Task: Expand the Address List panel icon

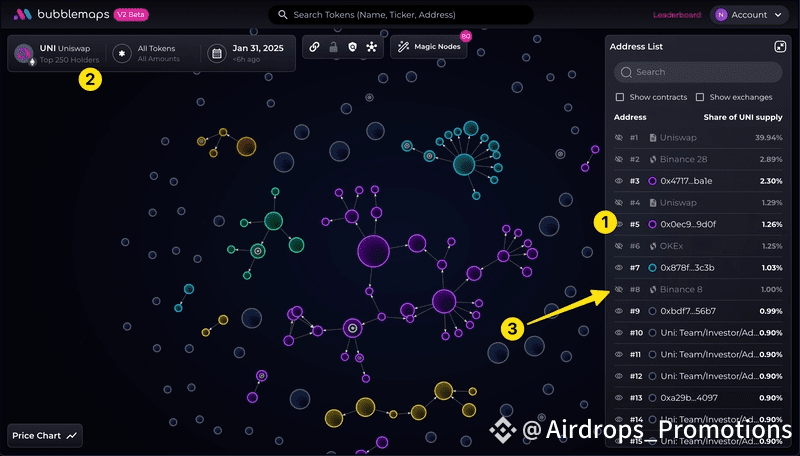Action: click(780, 46)
